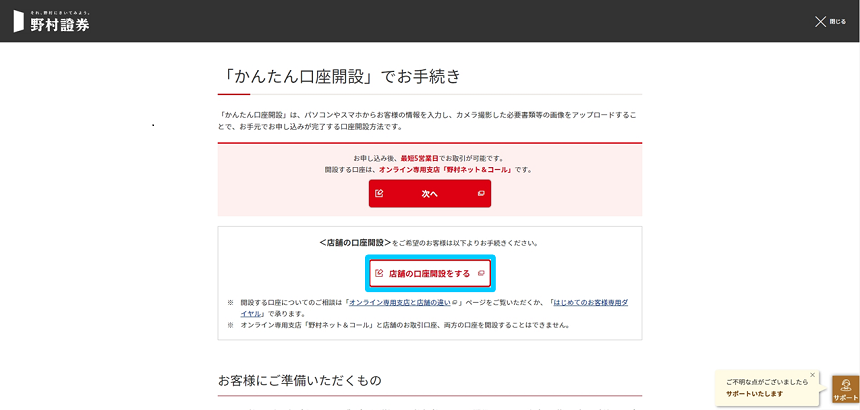The height and width of the screenshot is (410, 860).
Task: Click 店舗の口座開設をする button
Action: pos(430,273)
